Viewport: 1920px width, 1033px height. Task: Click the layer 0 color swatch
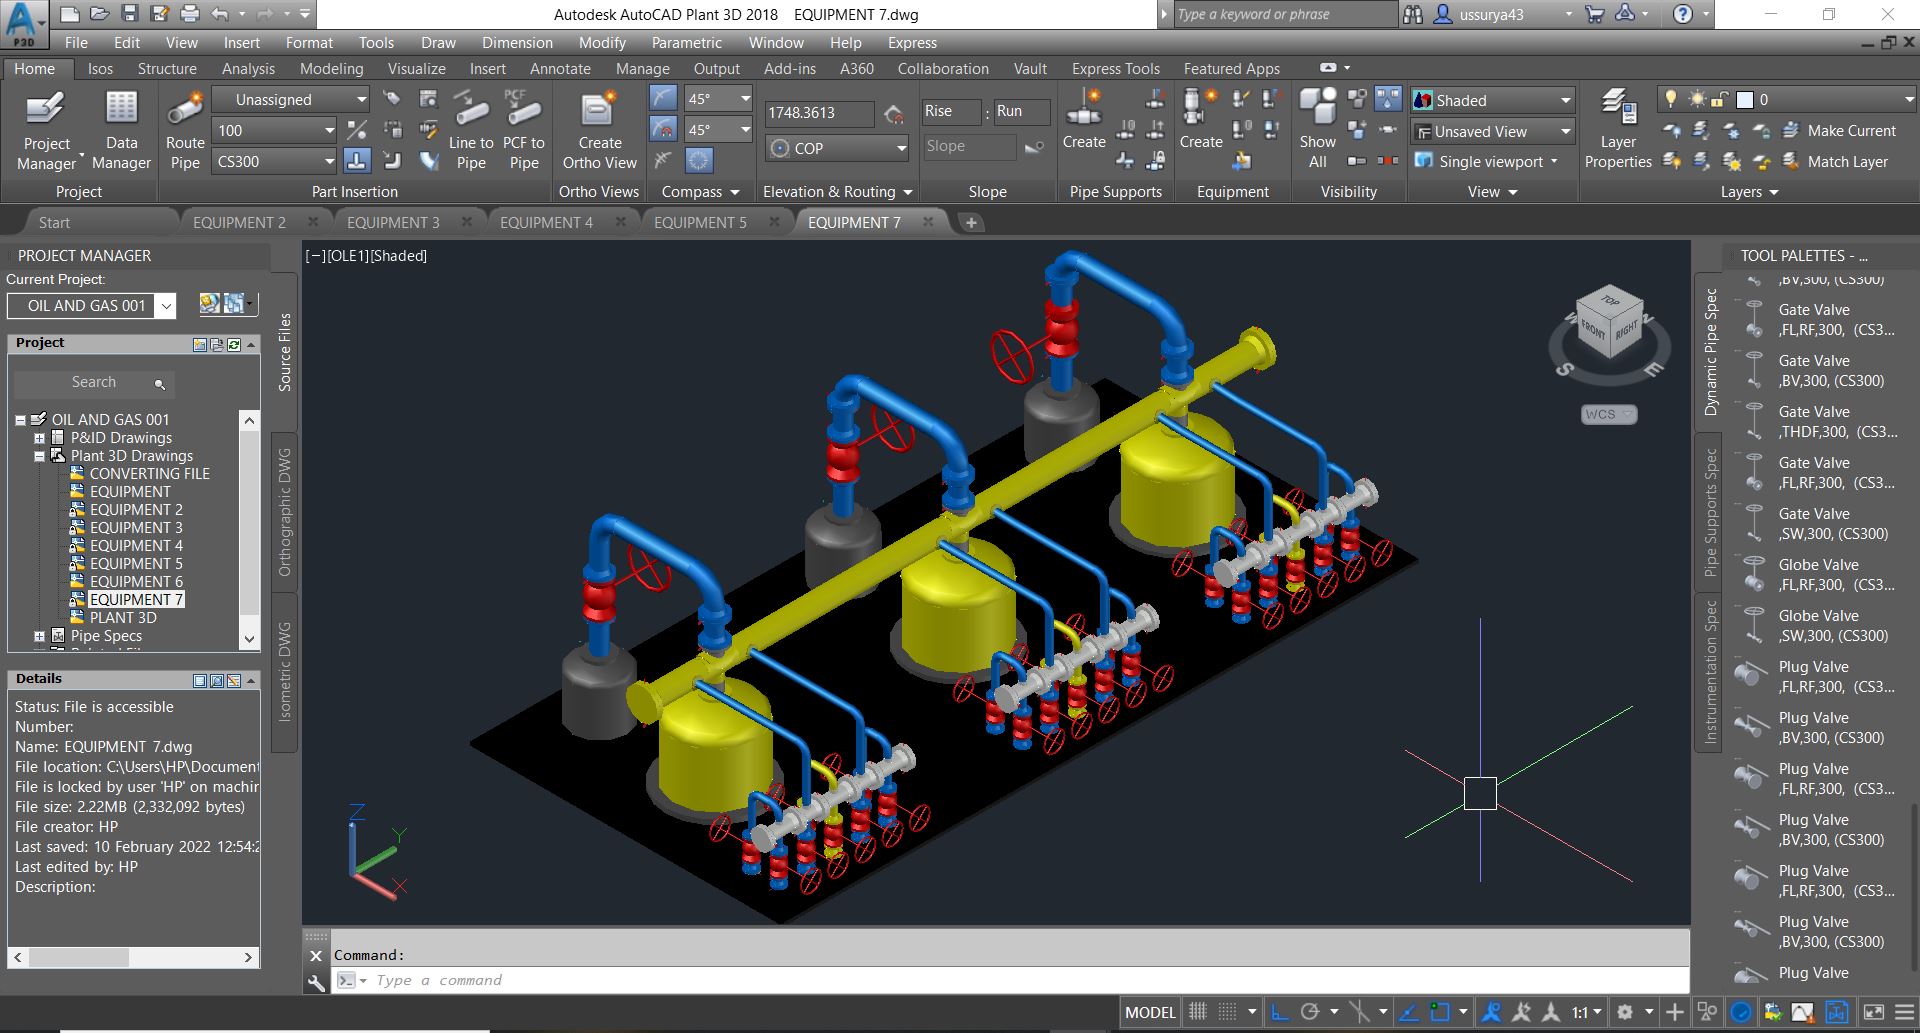(x=1745, y=100)
